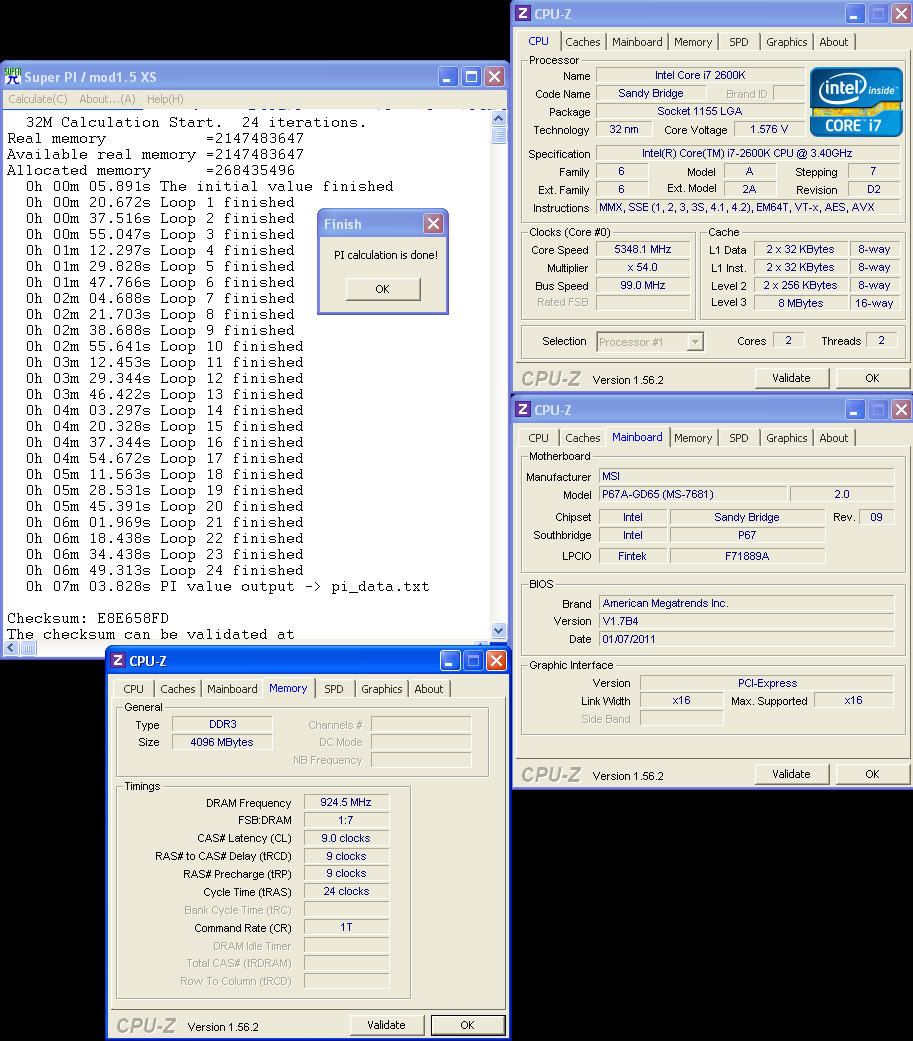Click the Command Rate 1T value
Viewport: 913px width, 1041px height.
(x=346, y=927)
